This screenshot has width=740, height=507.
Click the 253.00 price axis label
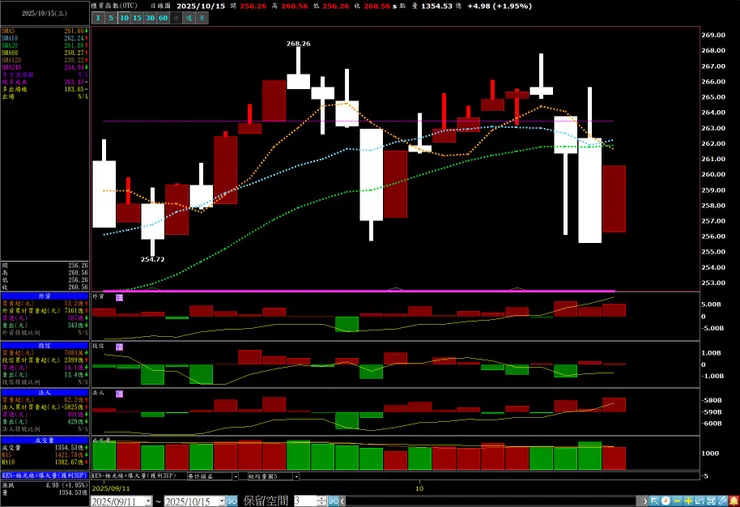713,283
